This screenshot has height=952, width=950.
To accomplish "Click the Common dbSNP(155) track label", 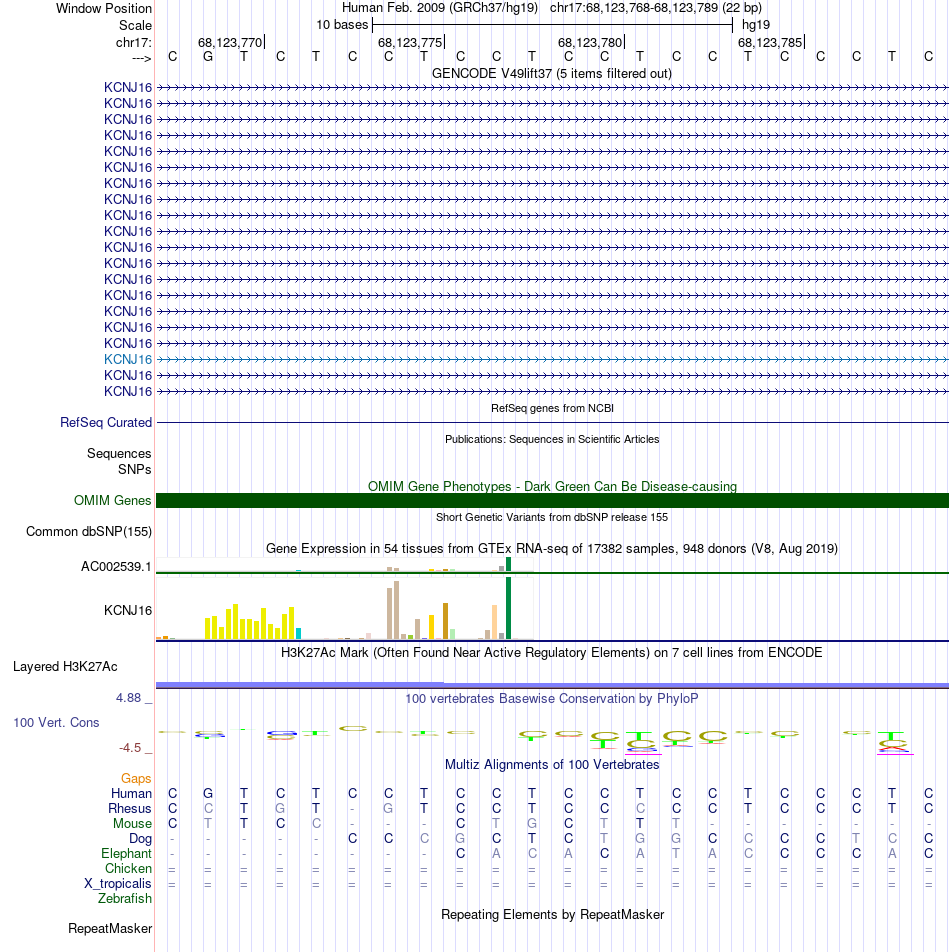I will (89, 532).
